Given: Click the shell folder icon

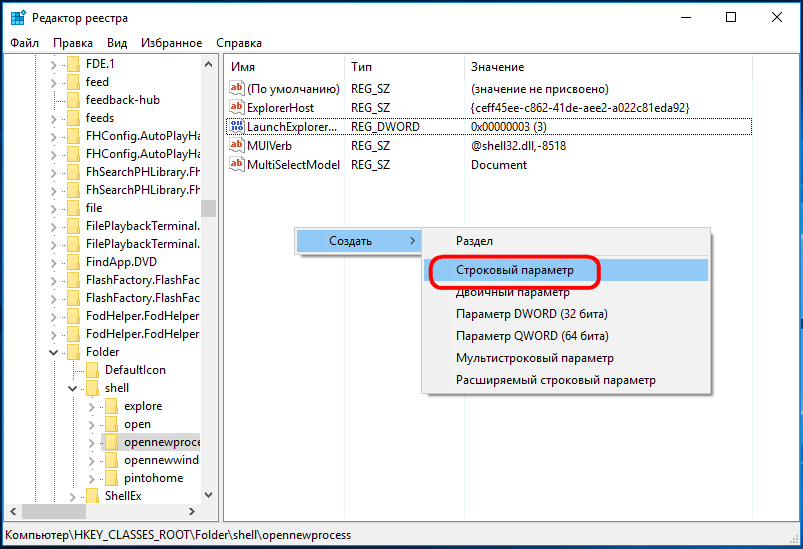Looking at the screenshot, I should (x=93, y=388).
